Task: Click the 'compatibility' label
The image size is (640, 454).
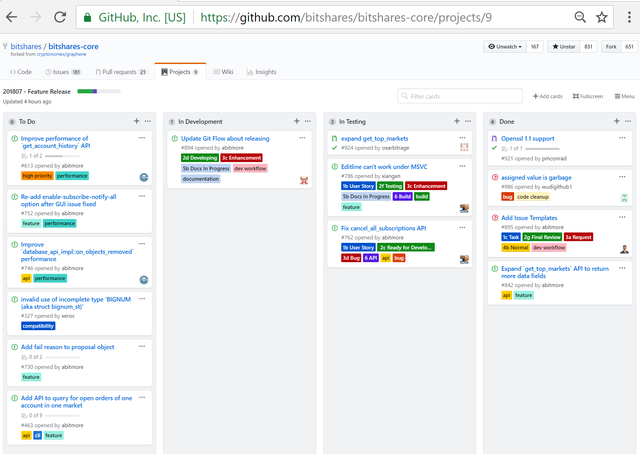Action: (38, 326)
